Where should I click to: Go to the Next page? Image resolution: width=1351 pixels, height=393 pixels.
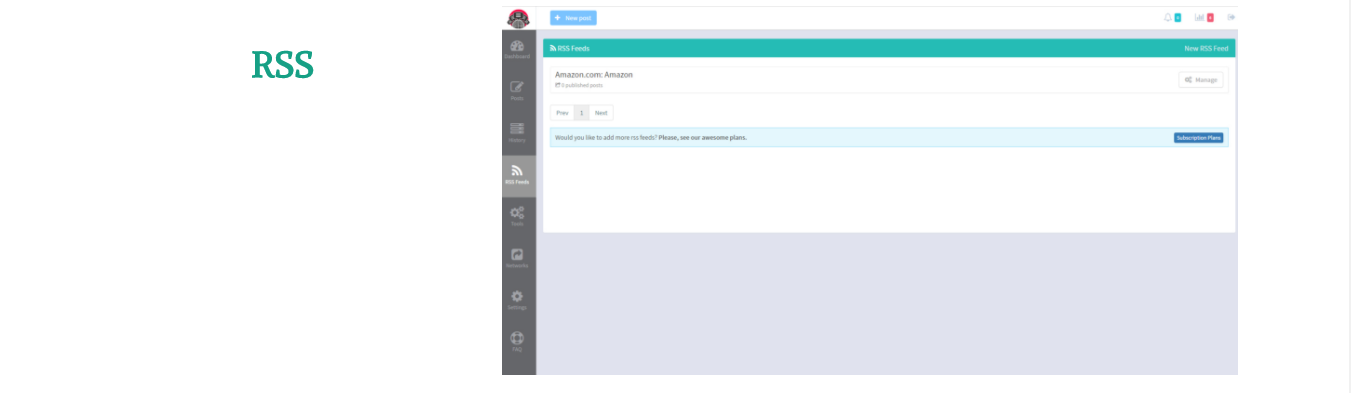(601, 113)
